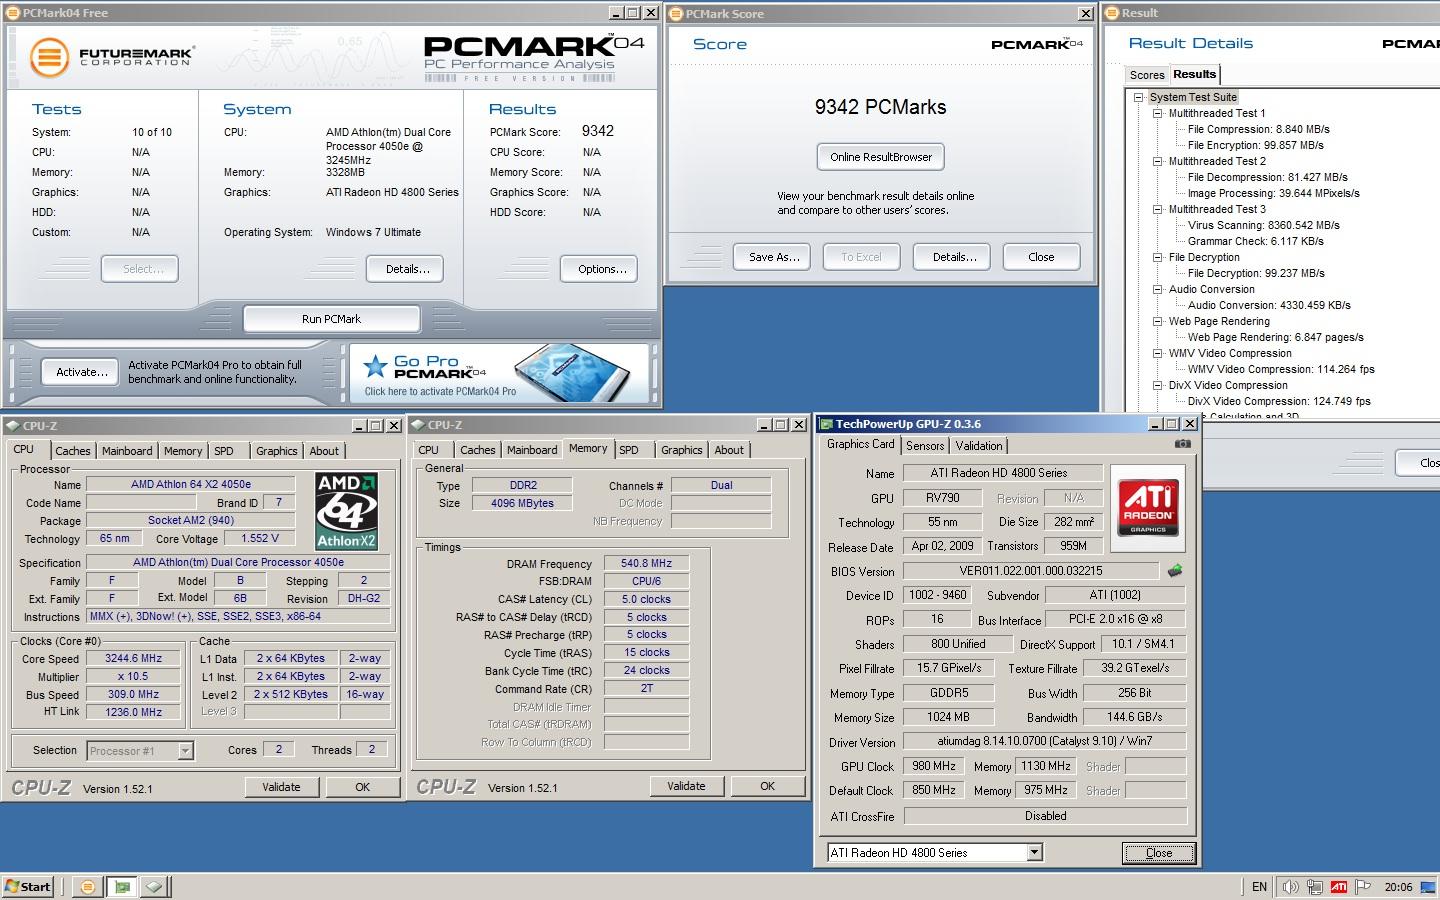Open Graphics tab in the CPU-Z memory window
Screen dimensions: 1440x900
[x=682, y=450]
